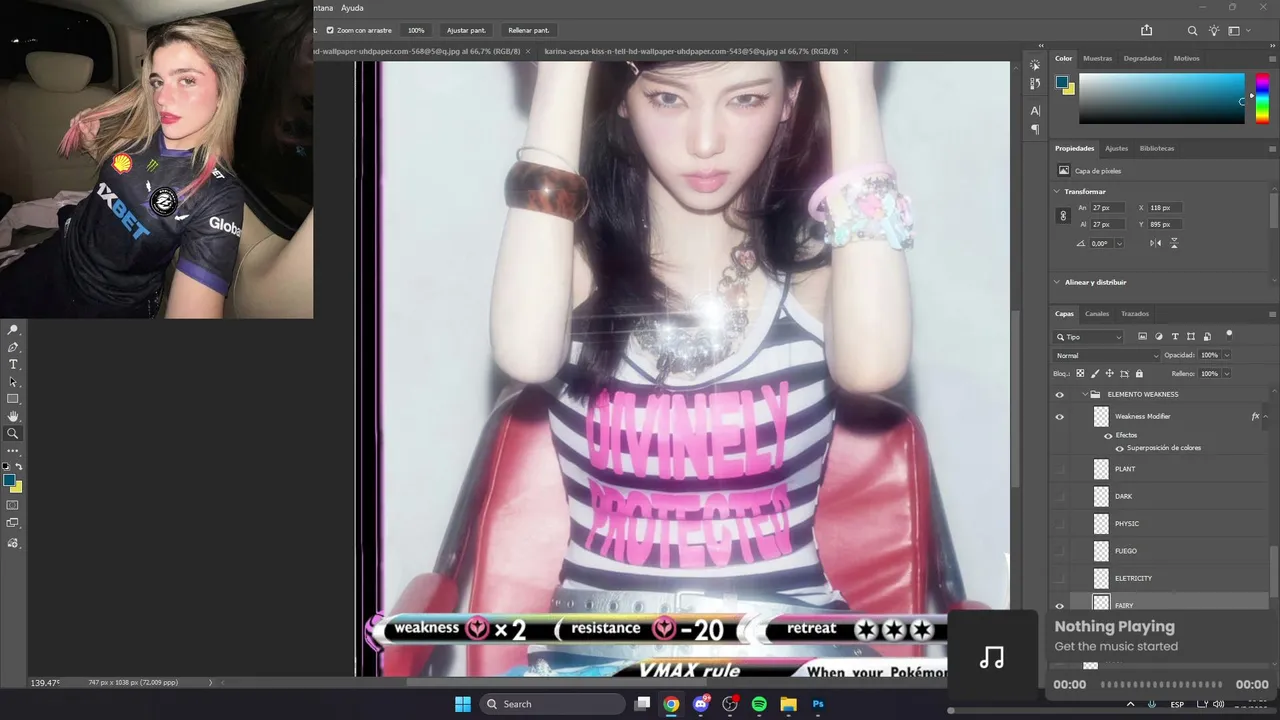The width and height of the screenshot is (1280, 720).
Task: Flip the layer vertically
Action: tap(1174, 243)
